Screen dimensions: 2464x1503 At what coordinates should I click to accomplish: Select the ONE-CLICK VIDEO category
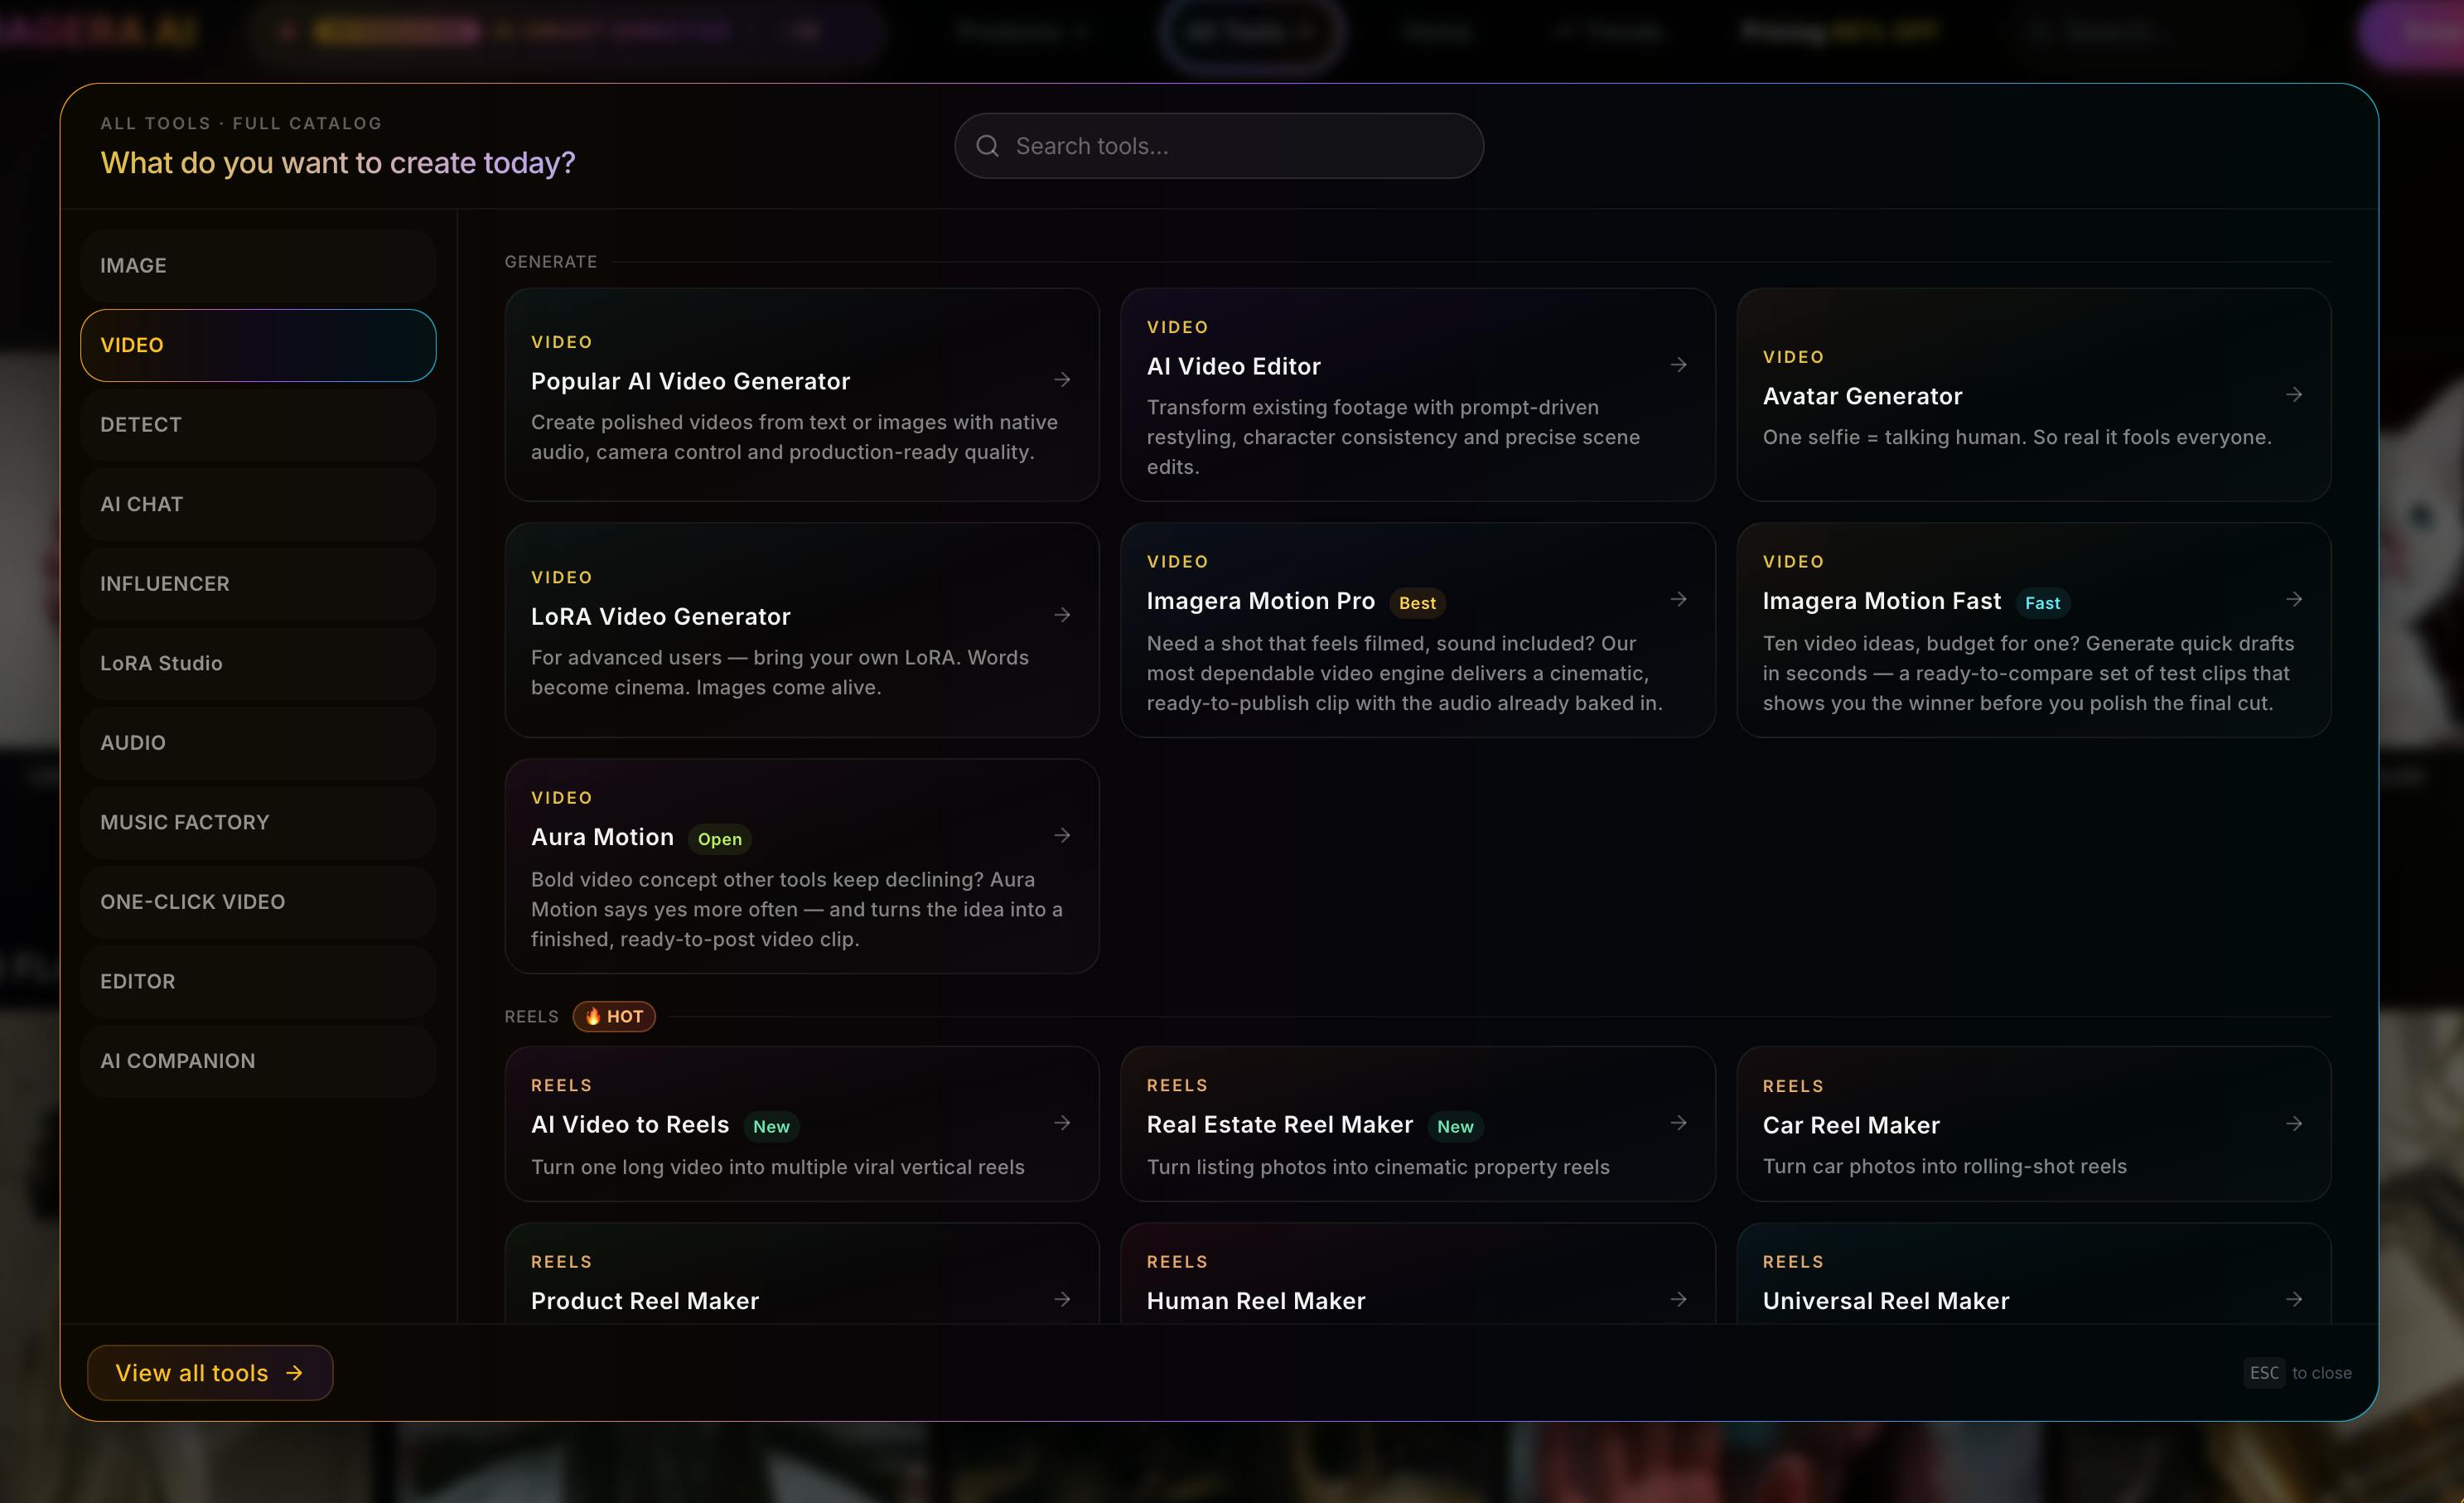click(x=258, y=901)
